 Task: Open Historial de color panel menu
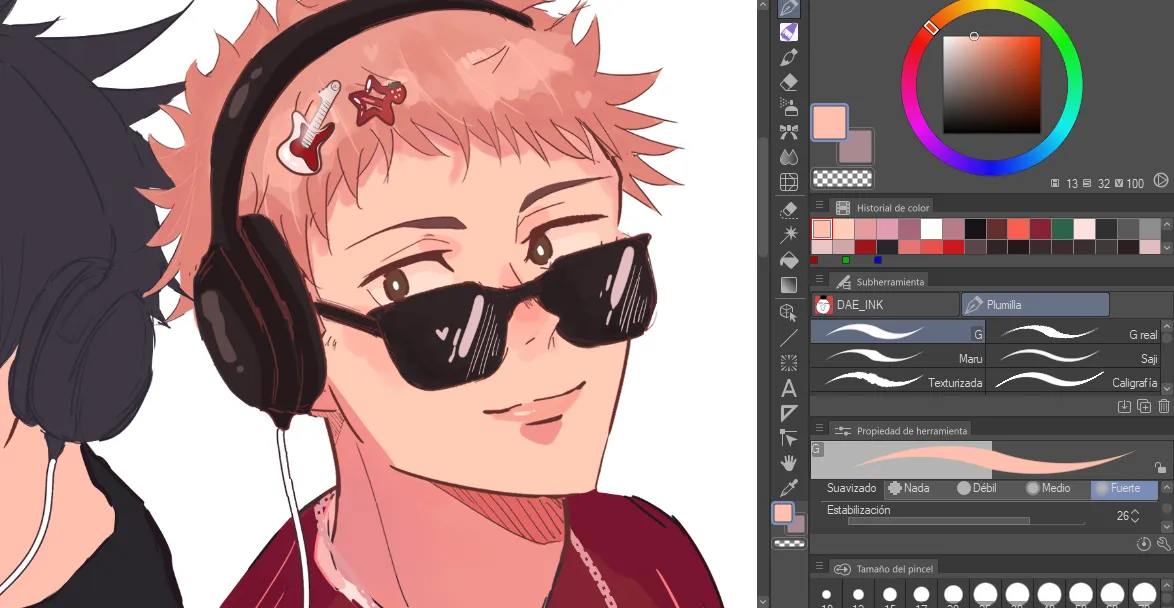coord(819,206)
